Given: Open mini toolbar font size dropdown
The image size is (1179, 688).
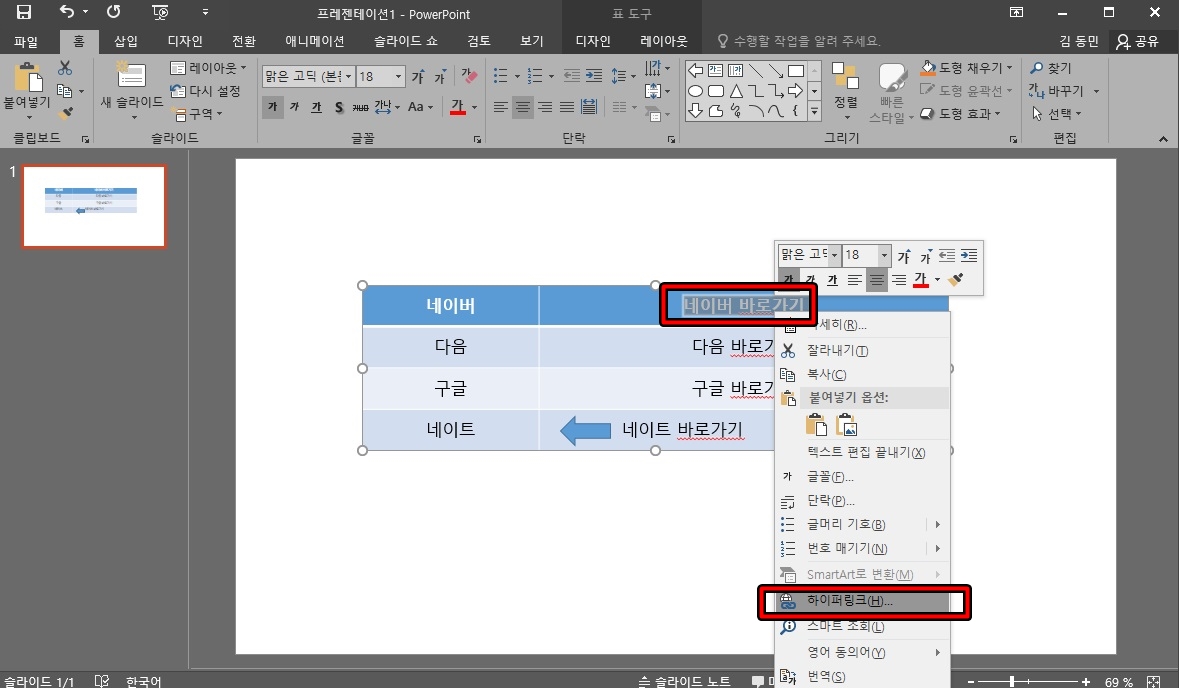Looking at the screenshot, I should (884, 256).
